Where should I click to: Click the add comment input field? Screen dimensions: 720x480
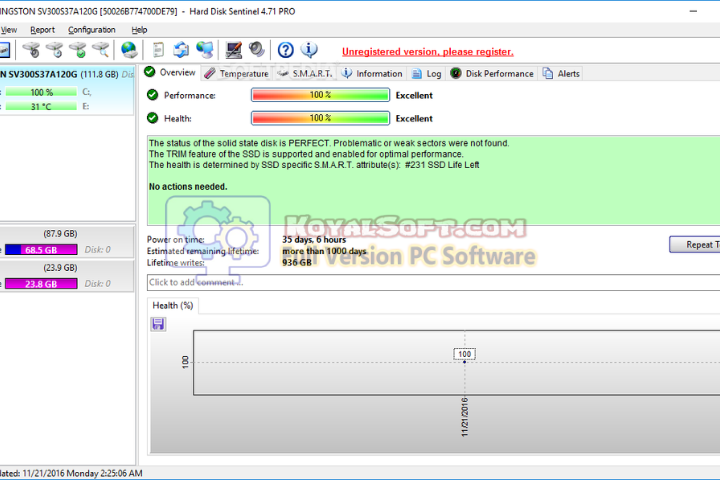click(433, 282)
